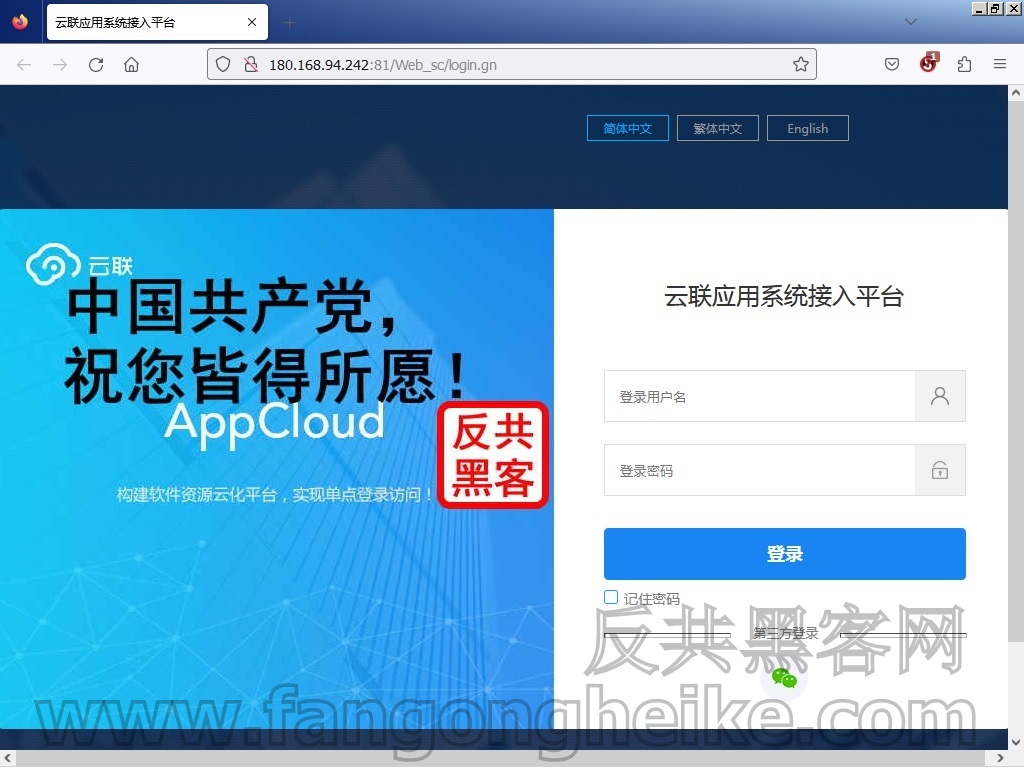Click horizontal scrollbar left arrow
Image resolution: width=1024 pixels, height=768 pixels.
[7, 758]
